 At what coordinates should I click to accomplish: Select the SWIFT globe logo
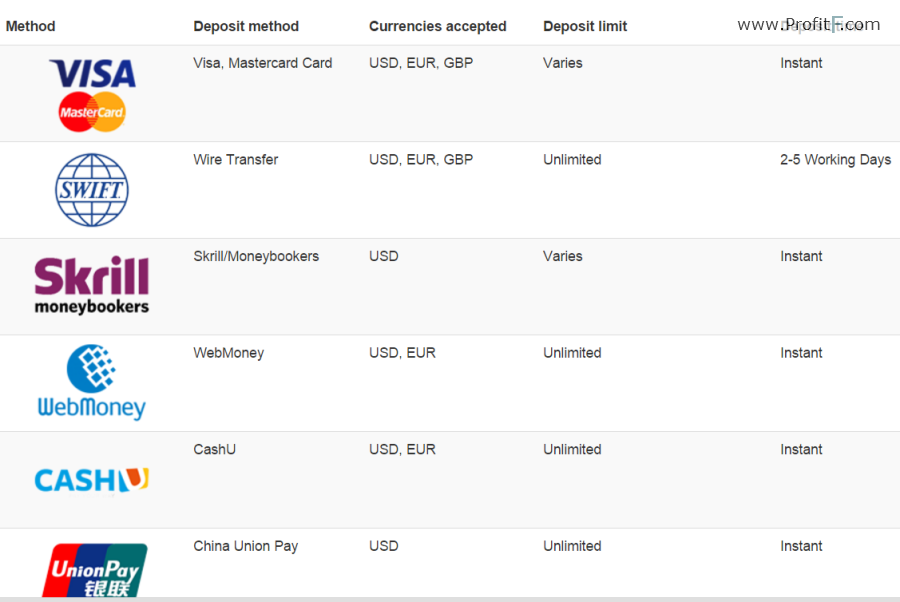[x=92, y=190]
